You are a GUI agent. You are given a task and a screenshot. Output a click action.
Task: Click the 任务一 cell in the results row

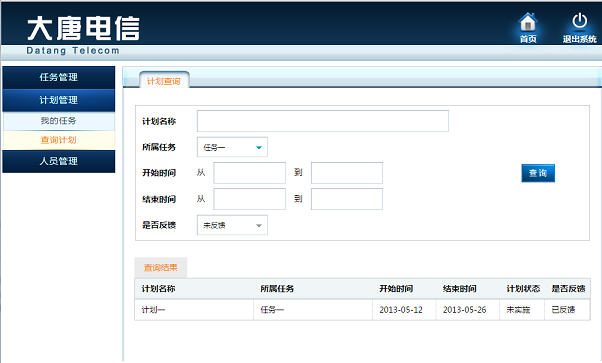pyautogui.click(x=313, y=310)
